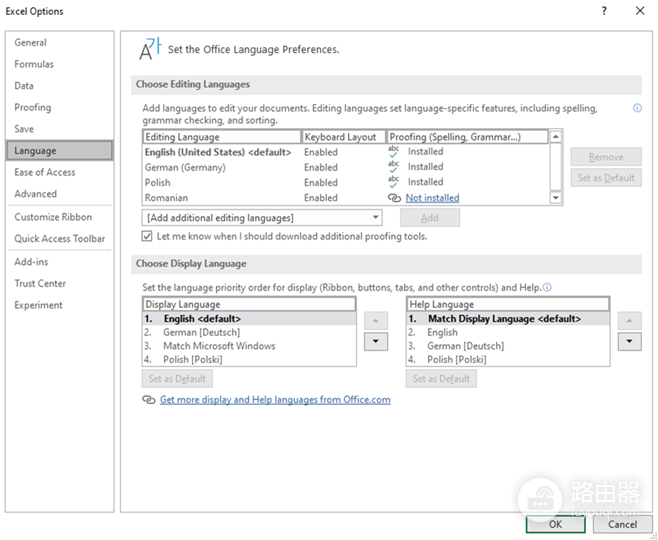This screenshot has height=540, width=658.
Task: Open the Help question mark in title bar
Action: pos(604,11)
